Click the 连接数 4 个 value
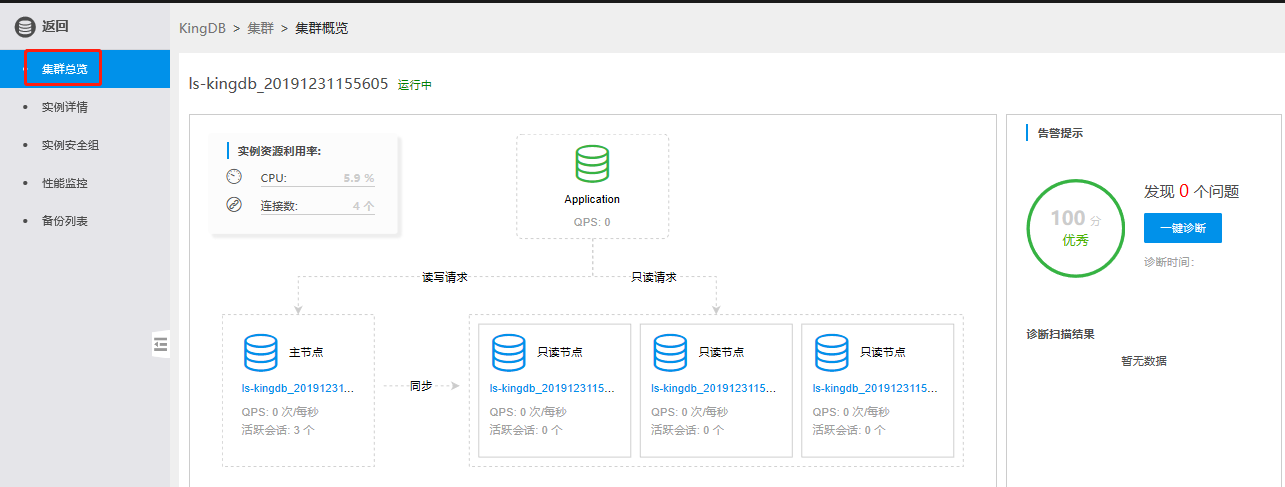Image resolution: width=1285 pixels, height=487 pixels. [364, 206]
